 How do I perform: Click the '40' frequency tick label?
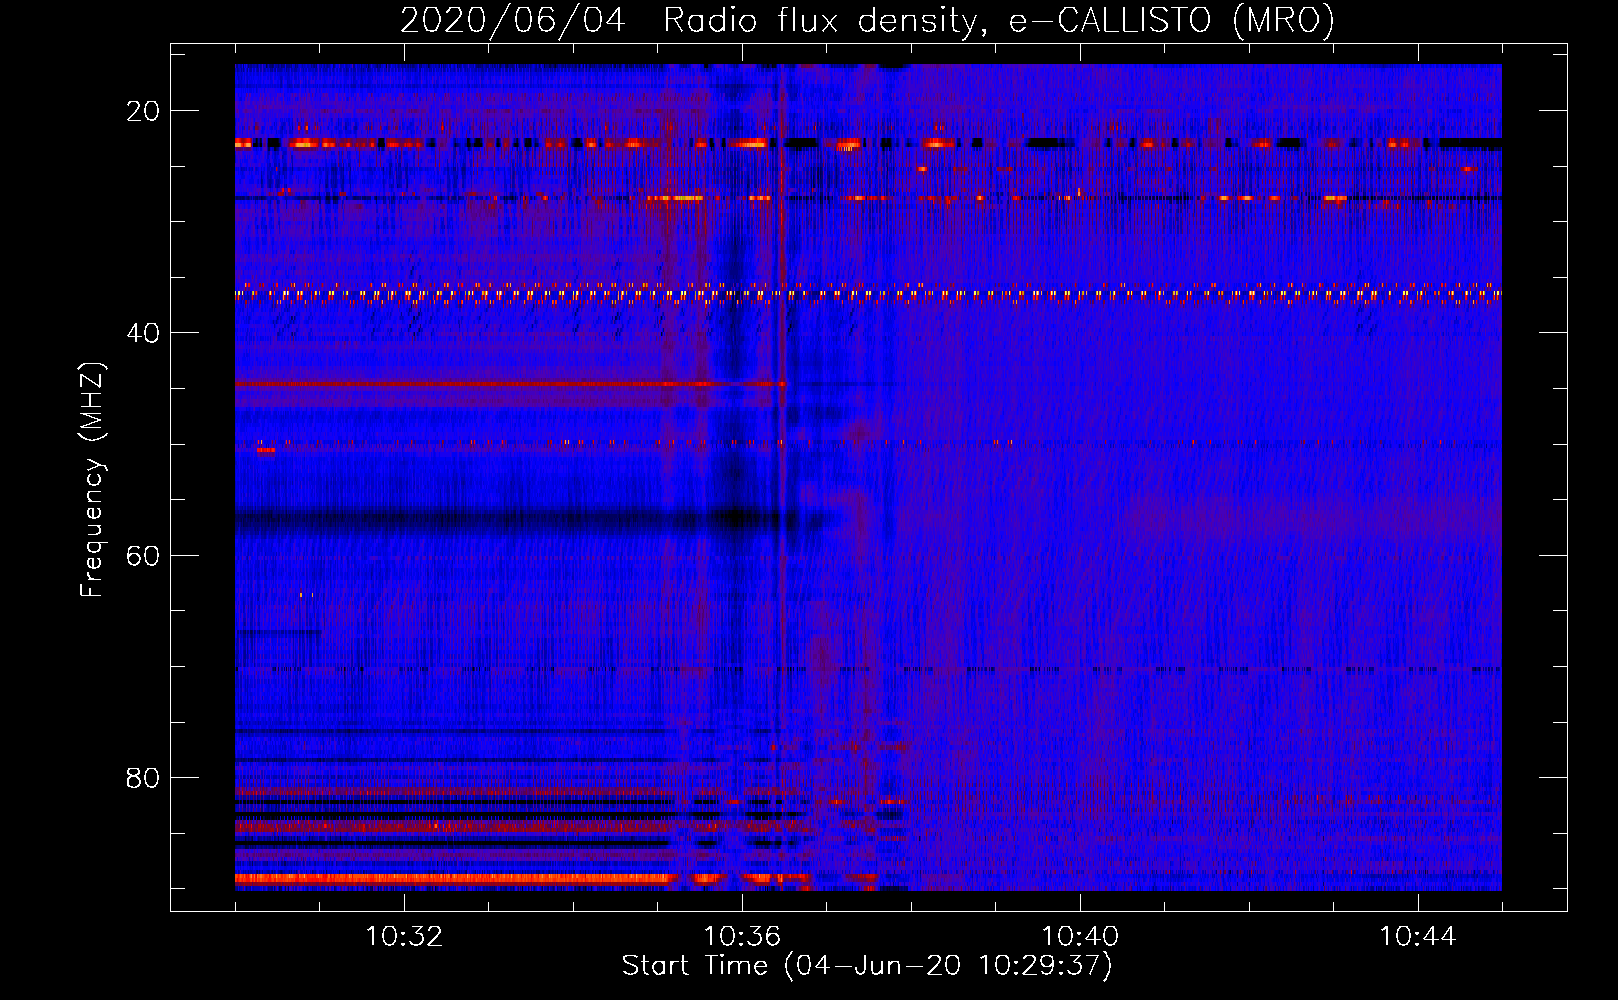coord(143,333)
